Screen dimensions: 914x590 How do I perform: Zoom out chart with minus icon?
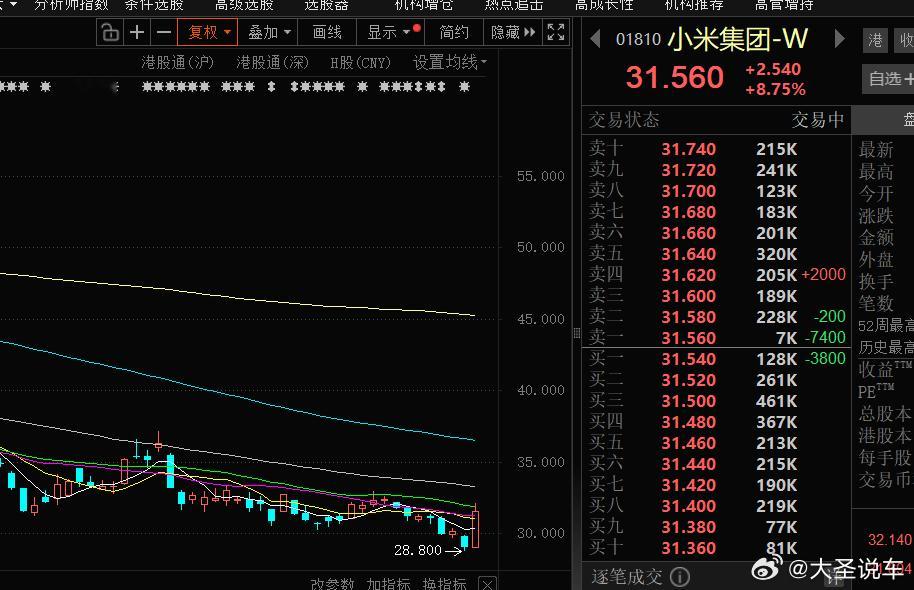(164, 32)
